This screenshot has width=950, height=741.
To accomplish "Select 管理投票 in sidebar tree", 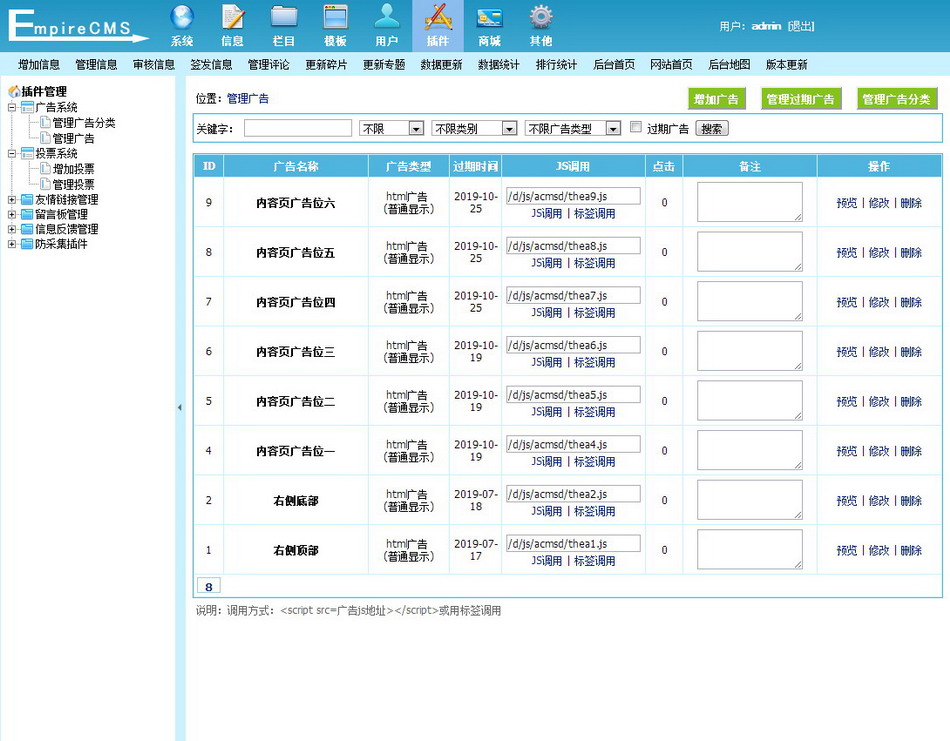I will 73,184.
